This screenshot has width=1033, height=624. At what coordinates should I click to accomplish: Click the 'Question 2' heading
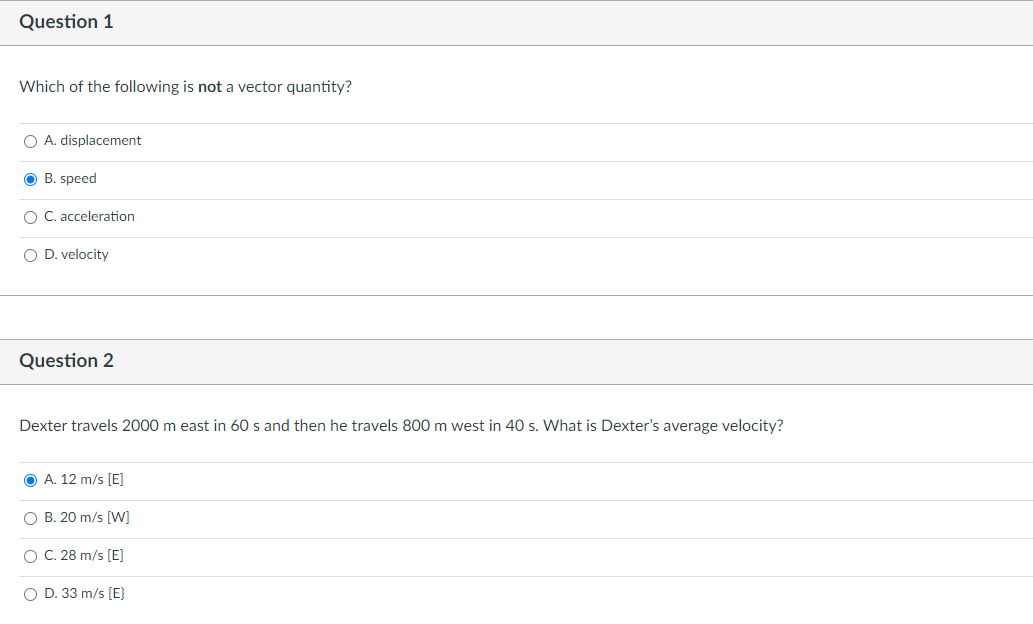(x=67, y=360)
